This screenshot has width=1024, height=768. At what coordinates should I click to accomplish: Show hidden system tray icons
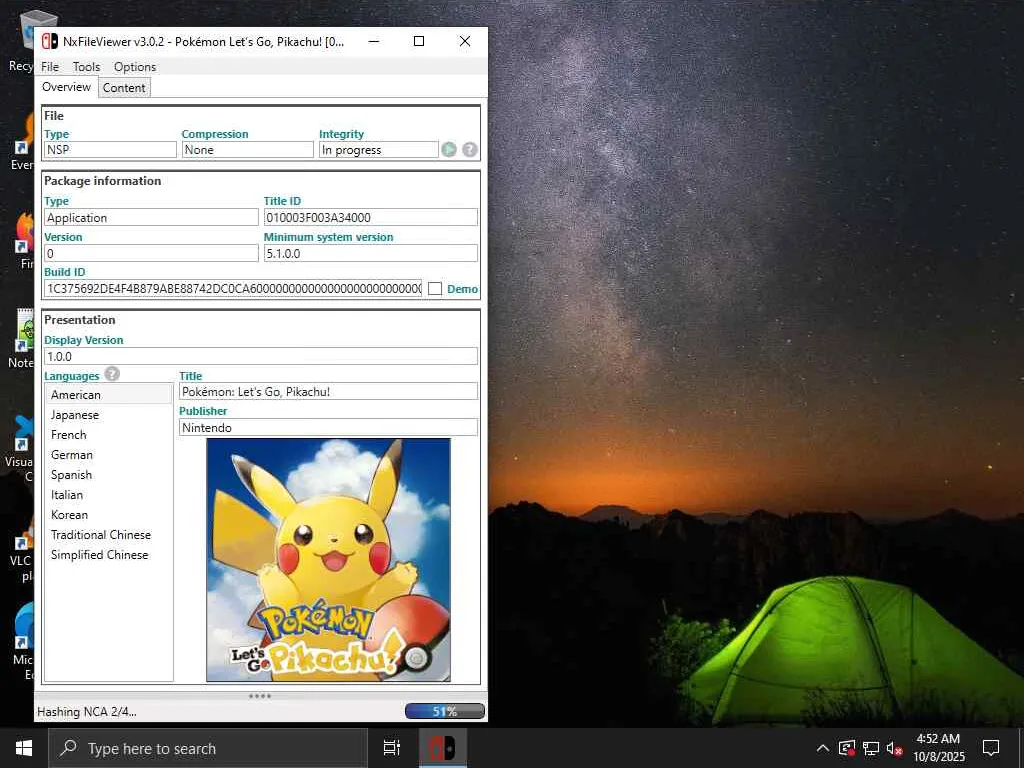pyautogui.click(x=823, y=748)
